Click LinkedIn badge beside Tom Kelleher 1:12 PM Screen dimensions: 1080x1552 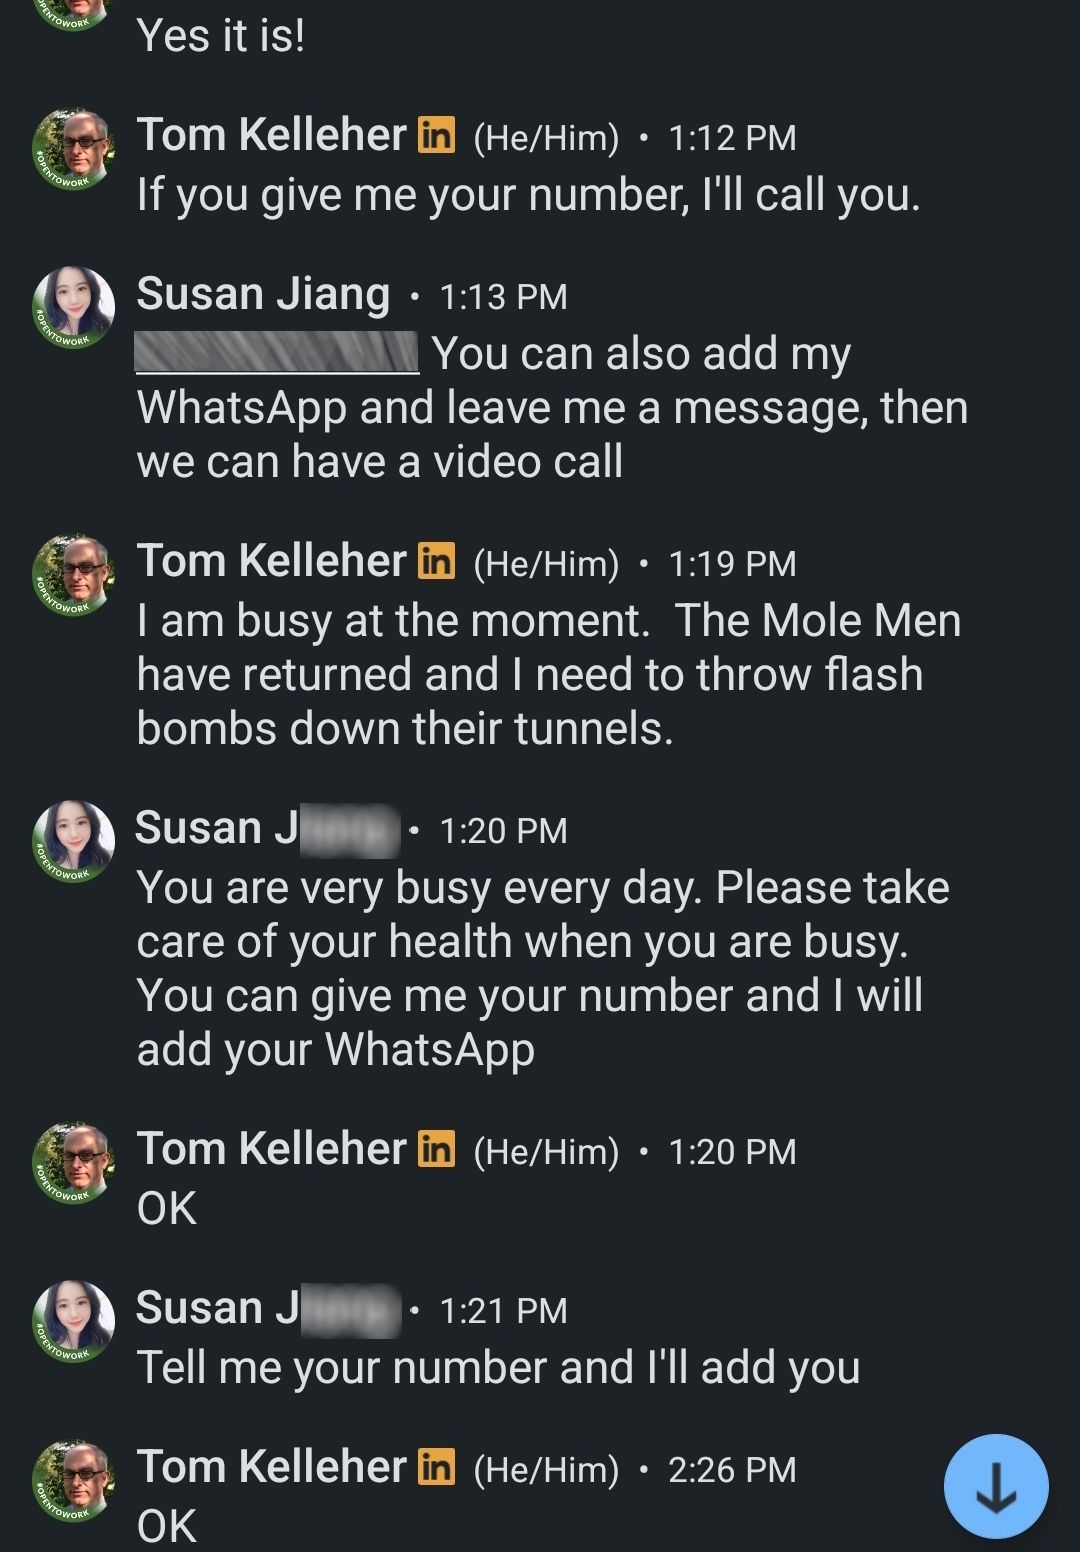click(436, 134)
